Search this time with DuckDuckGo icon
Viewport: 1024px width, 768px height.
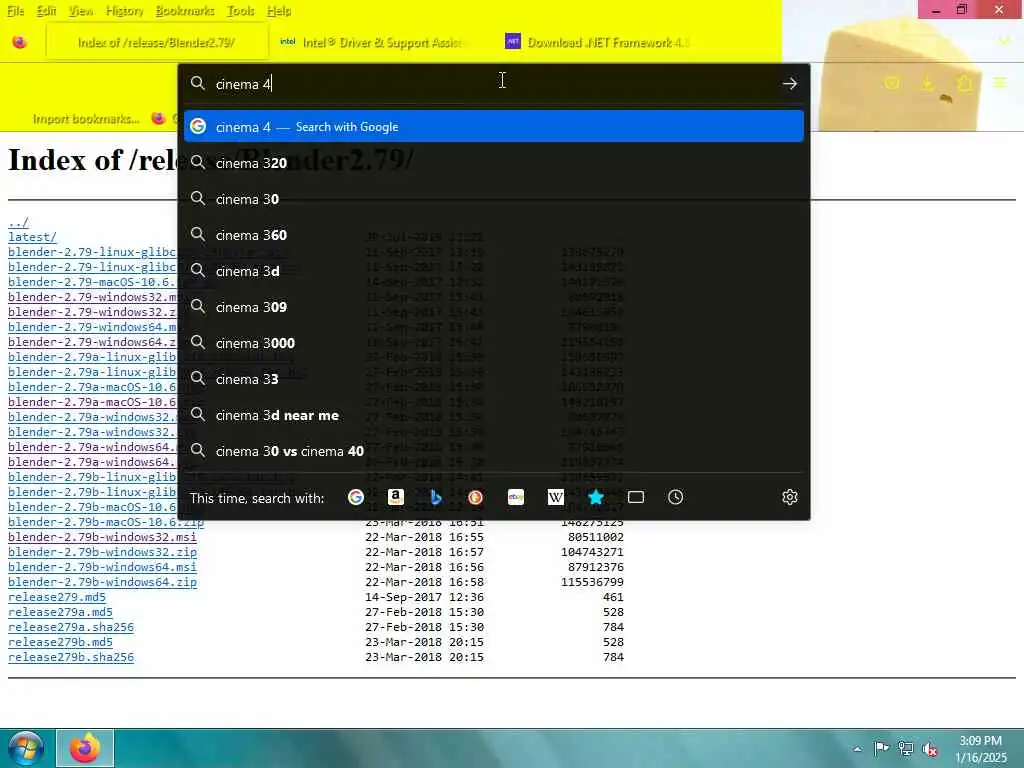pos(475,498)
